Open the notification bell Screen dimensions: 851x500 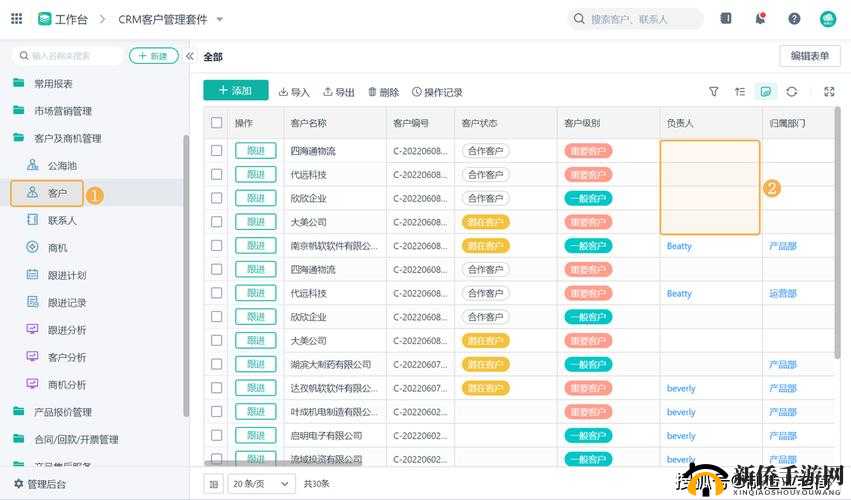click(760, 18)
